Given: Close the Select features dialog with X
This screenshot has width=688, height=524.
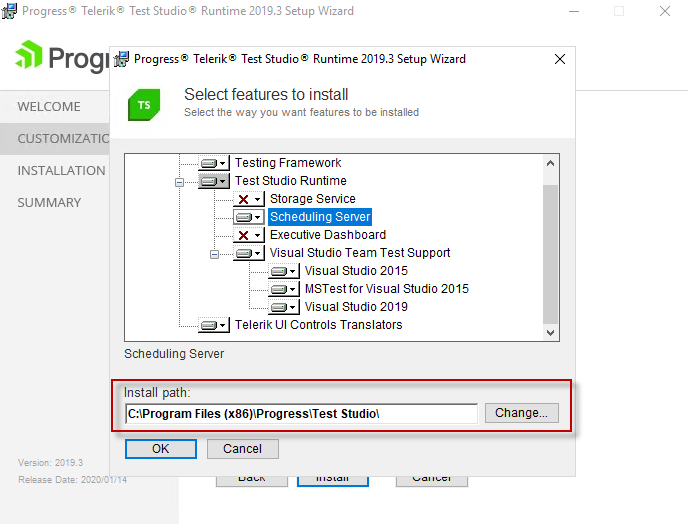Looking at the screenshot, I should (x=559, y=59).
